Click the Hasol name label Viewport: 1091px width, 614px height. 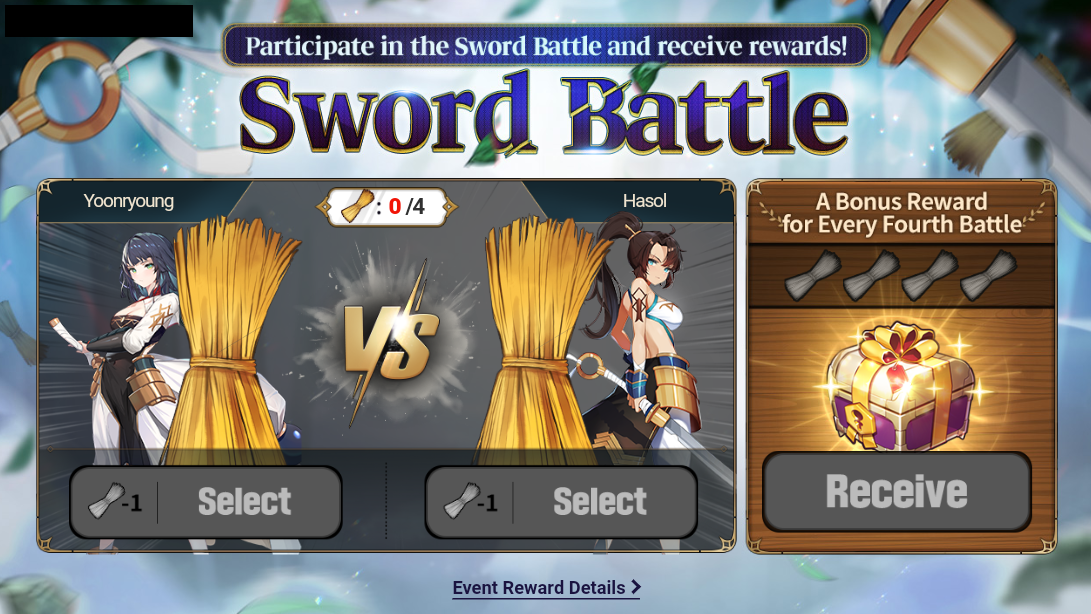click(x=644, y=201)
